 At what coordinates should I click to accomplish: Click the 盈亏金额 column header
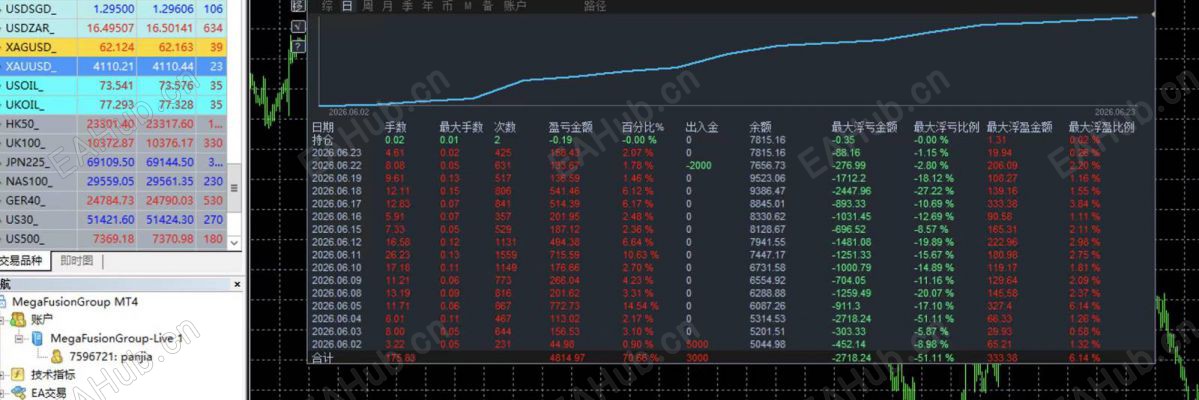click(x=571, y=128)
